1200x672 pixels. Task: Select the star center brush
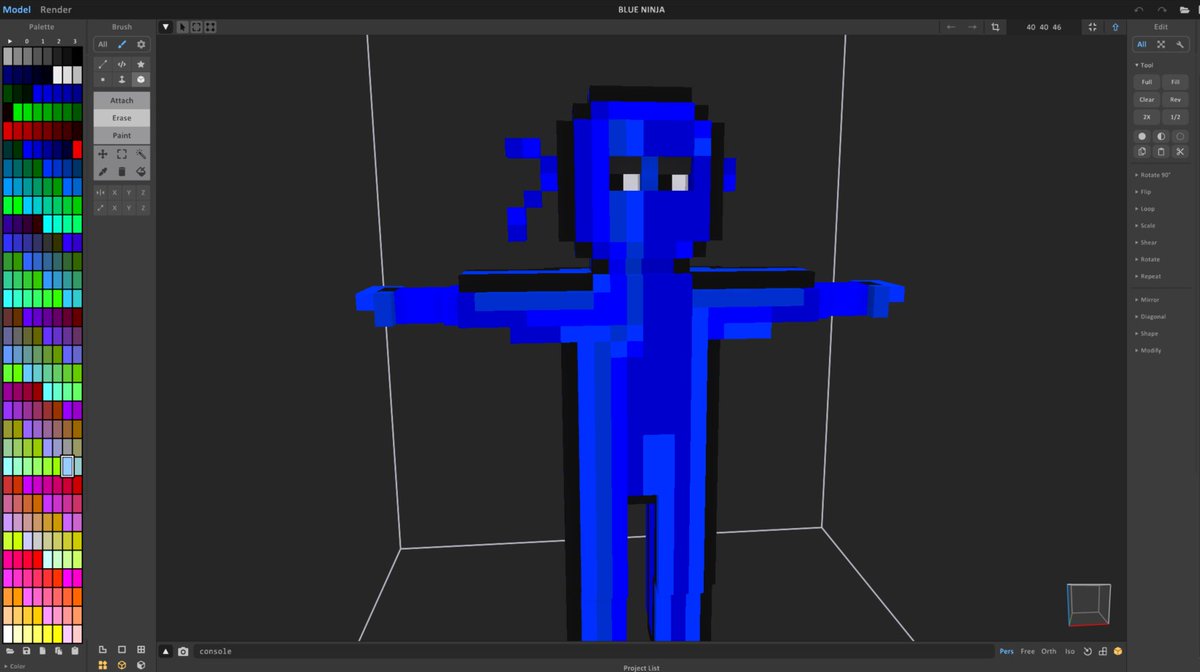coord(141,64)
